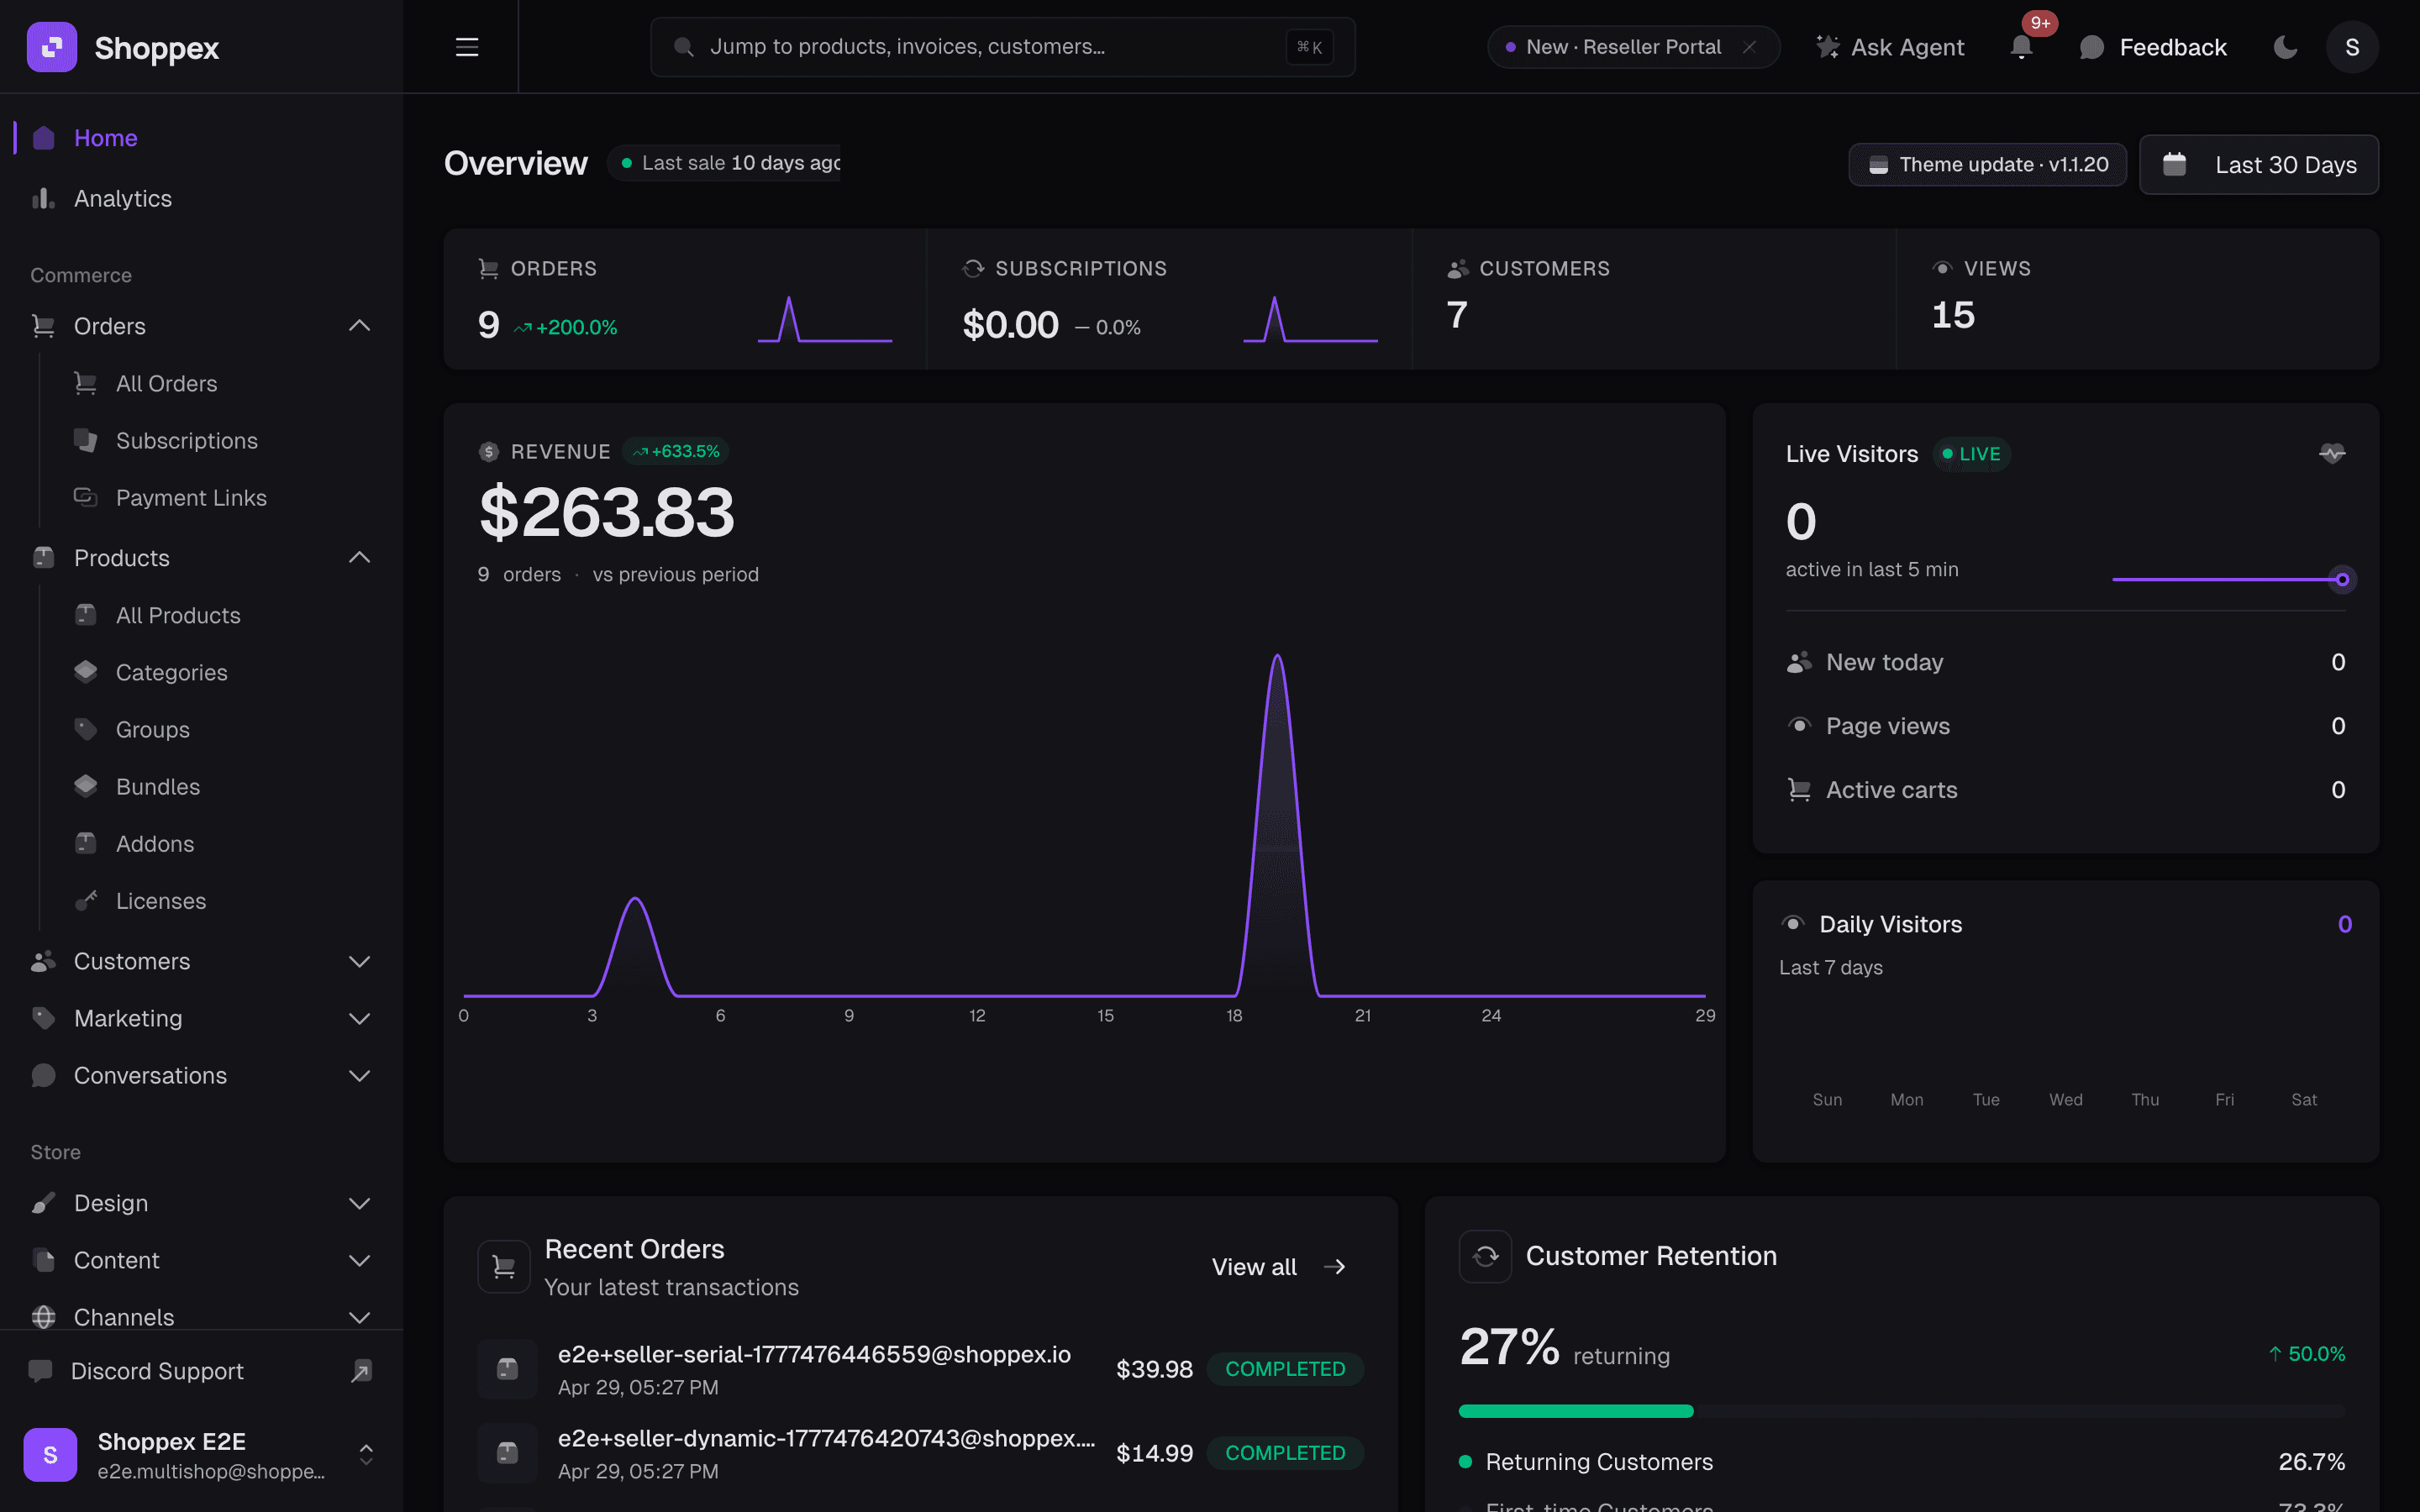Click the Last sale status badge
The height and width of the screenshot is (1512, 2420).
(x=724, y=163)
